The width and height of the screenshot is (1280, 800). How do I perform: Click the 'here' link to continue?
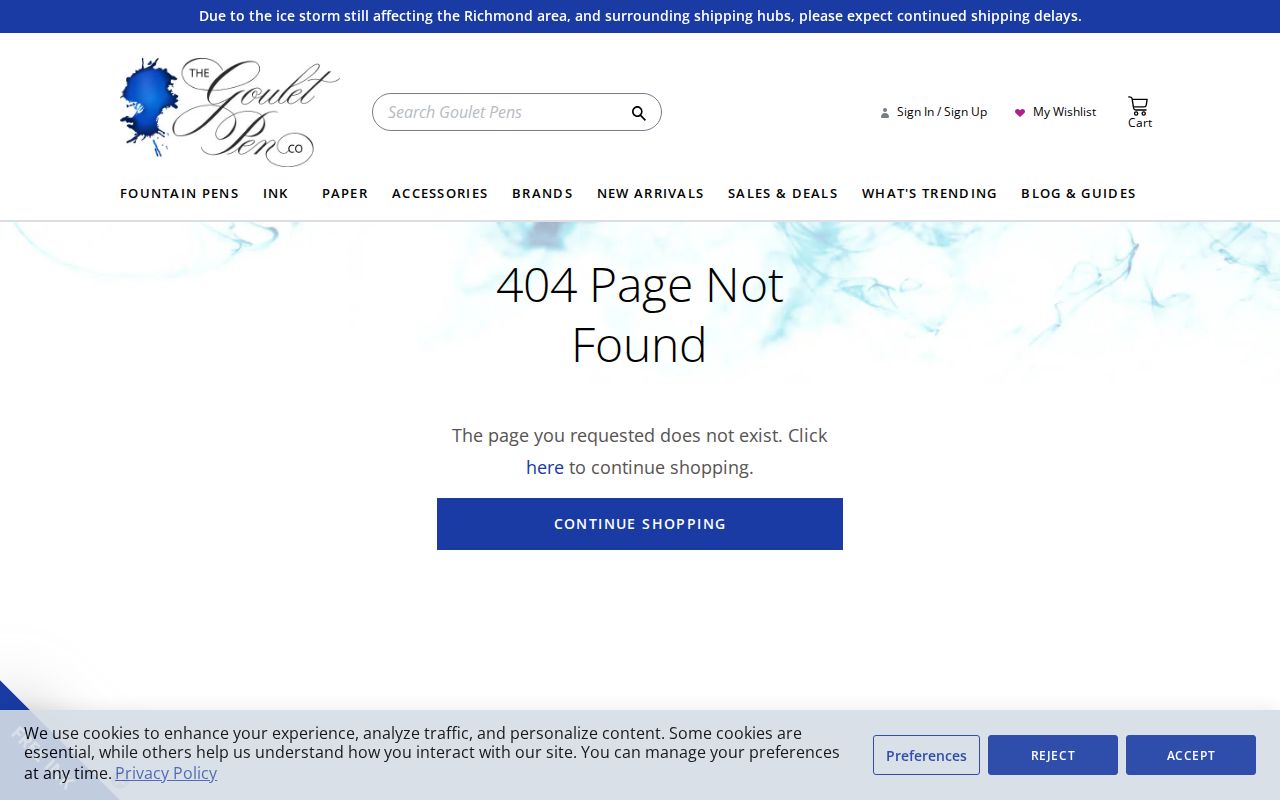click(x=545, y=467)
